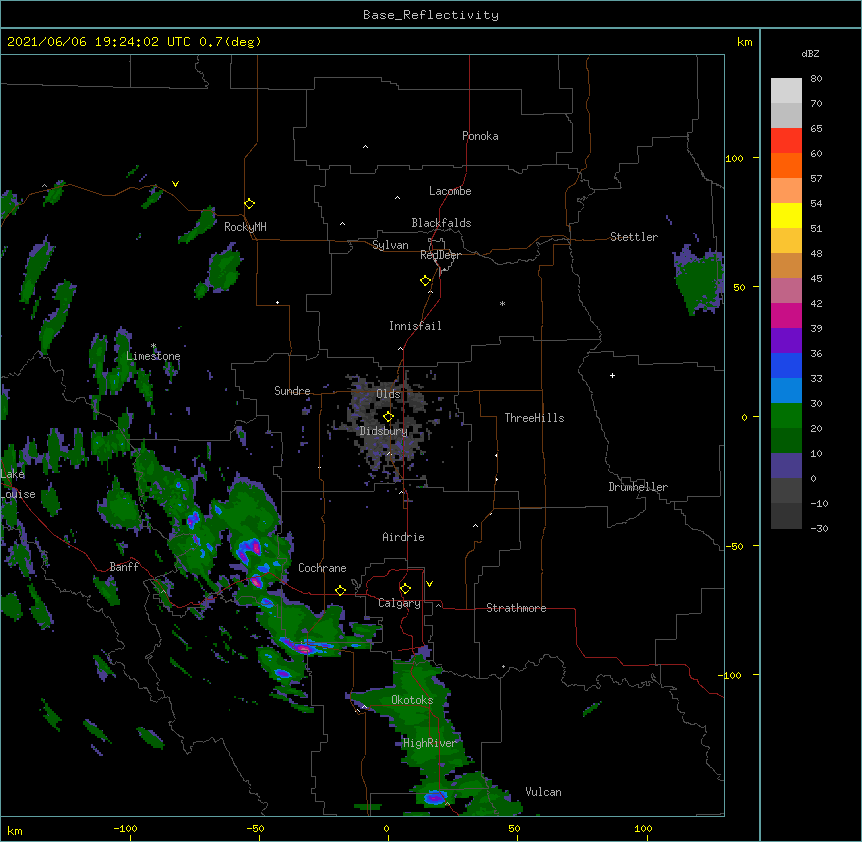Screen dimensions: 862x842
Task: Click the Okotoks town label
Action: pos(412,700)
